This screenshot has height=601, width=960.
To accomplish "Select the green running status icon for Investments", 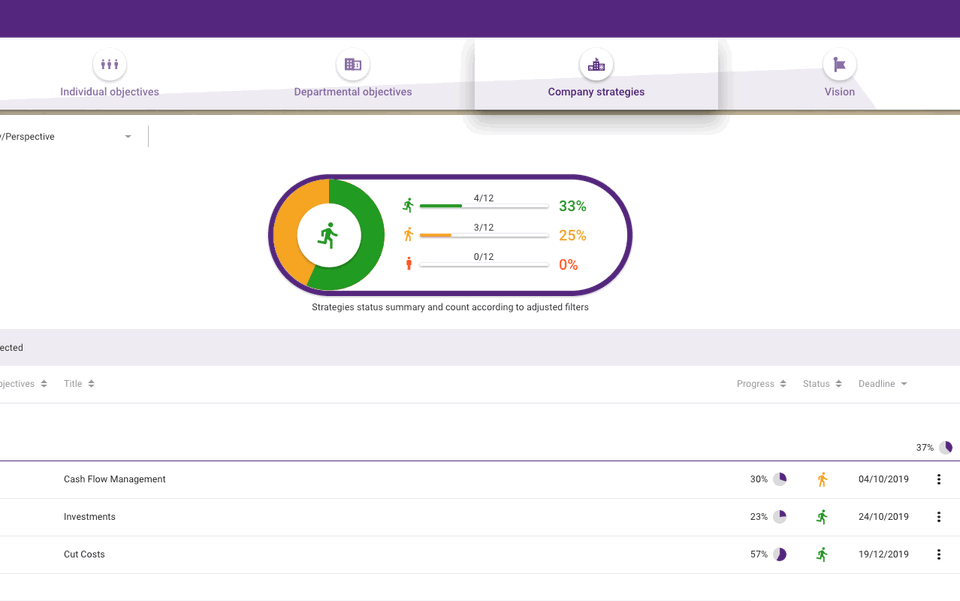I will tap(821, 517).
